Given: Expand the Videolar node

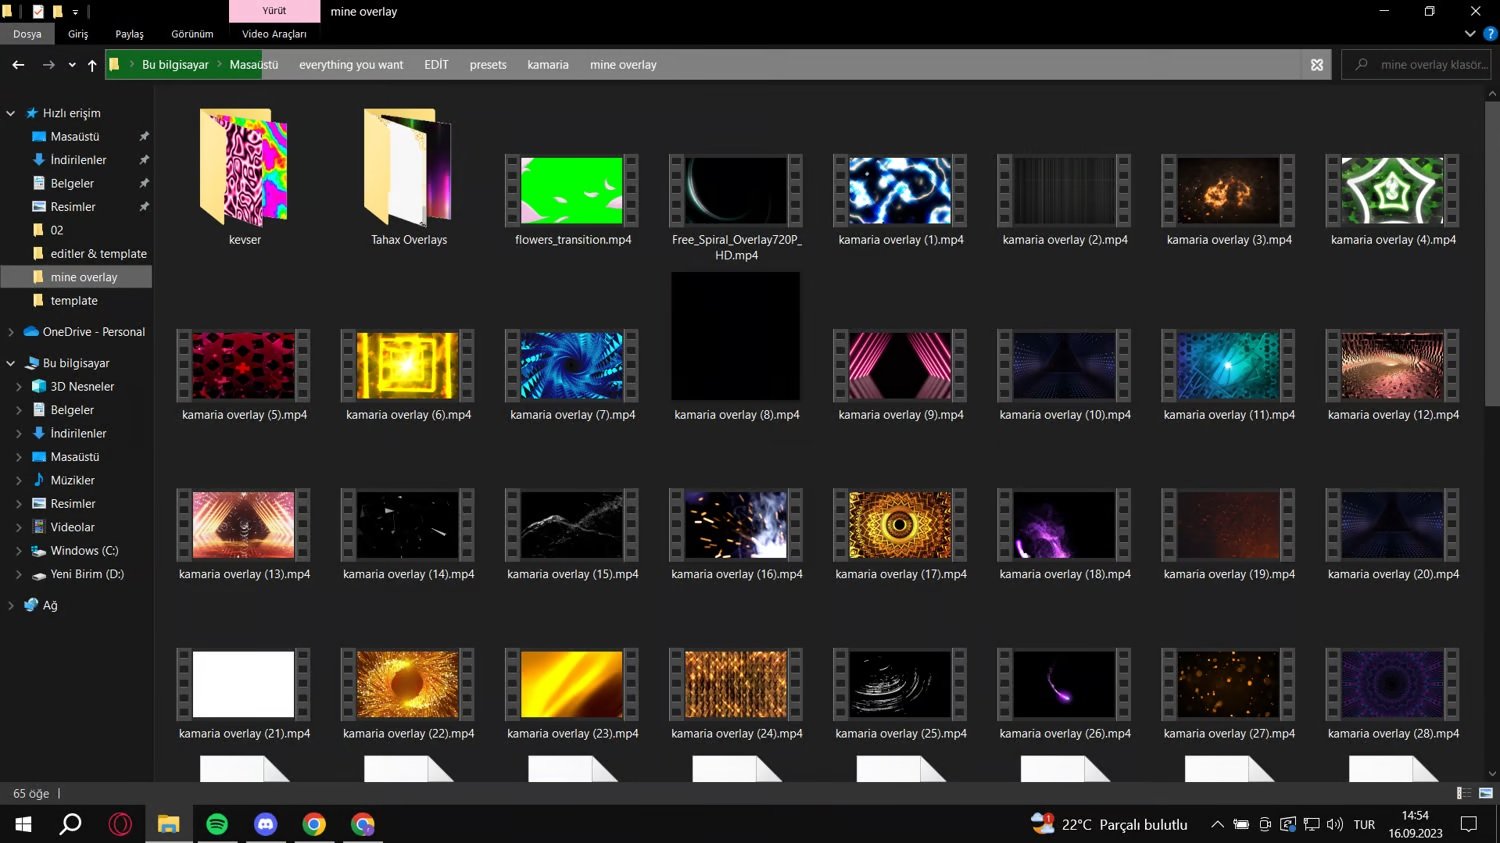Looking at the screenshot, I should pyautogui.click(x=19, y=528).
